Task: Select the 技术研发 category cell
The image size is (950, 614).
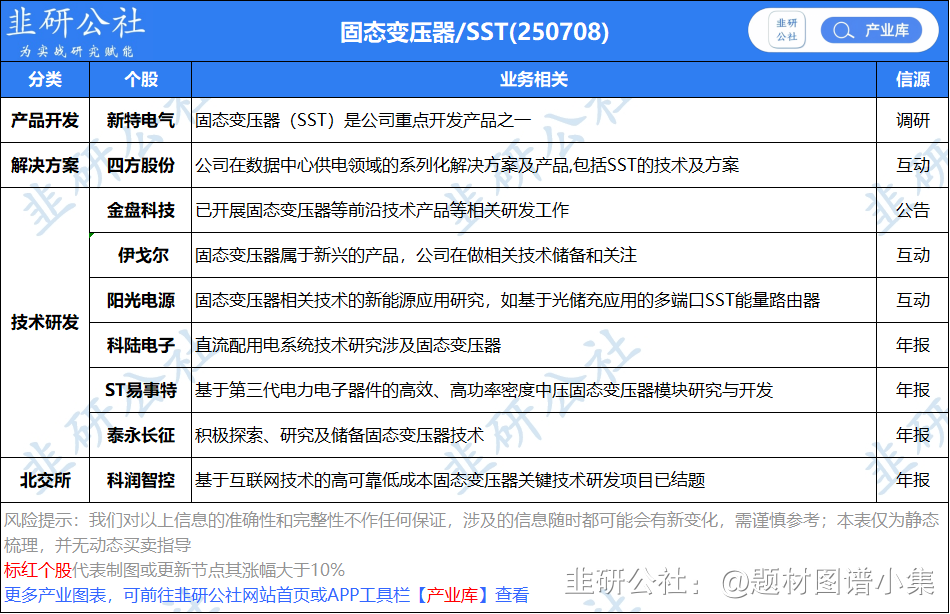Action: [45, 322]
